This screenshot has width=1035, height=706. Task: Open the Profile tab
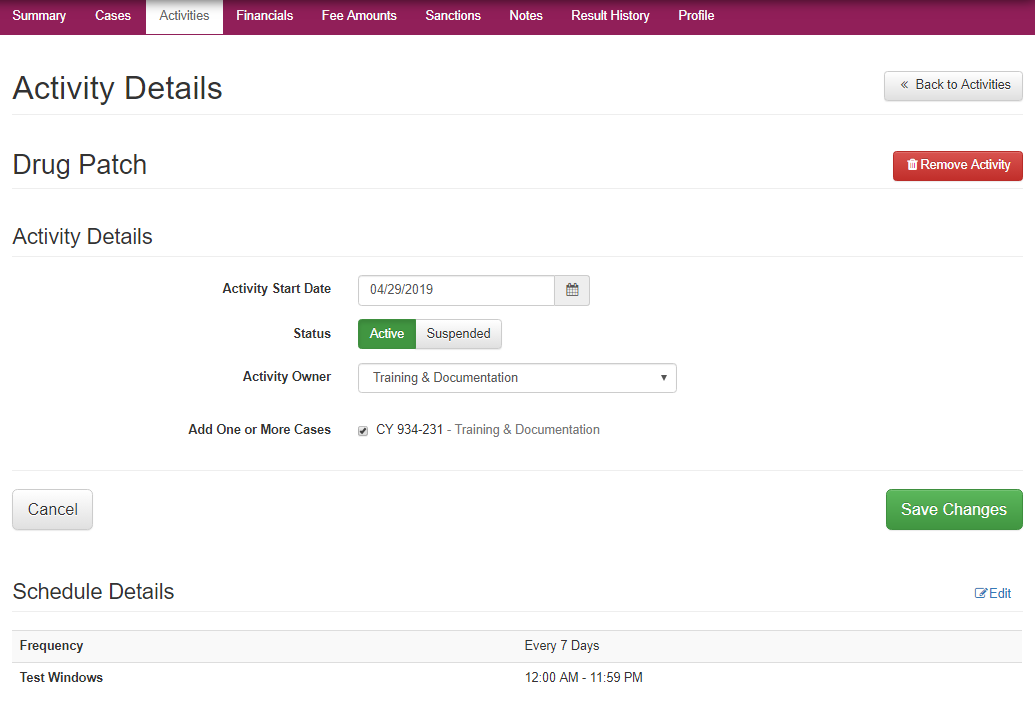click(696, 16)
